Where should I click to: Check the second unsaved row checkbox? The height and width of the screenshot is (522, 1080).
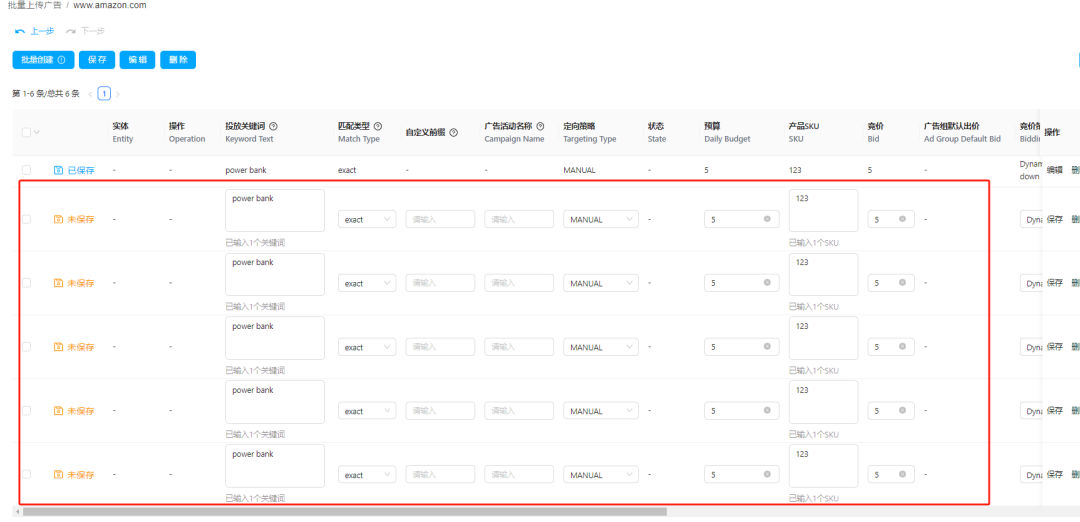point(26,283)
